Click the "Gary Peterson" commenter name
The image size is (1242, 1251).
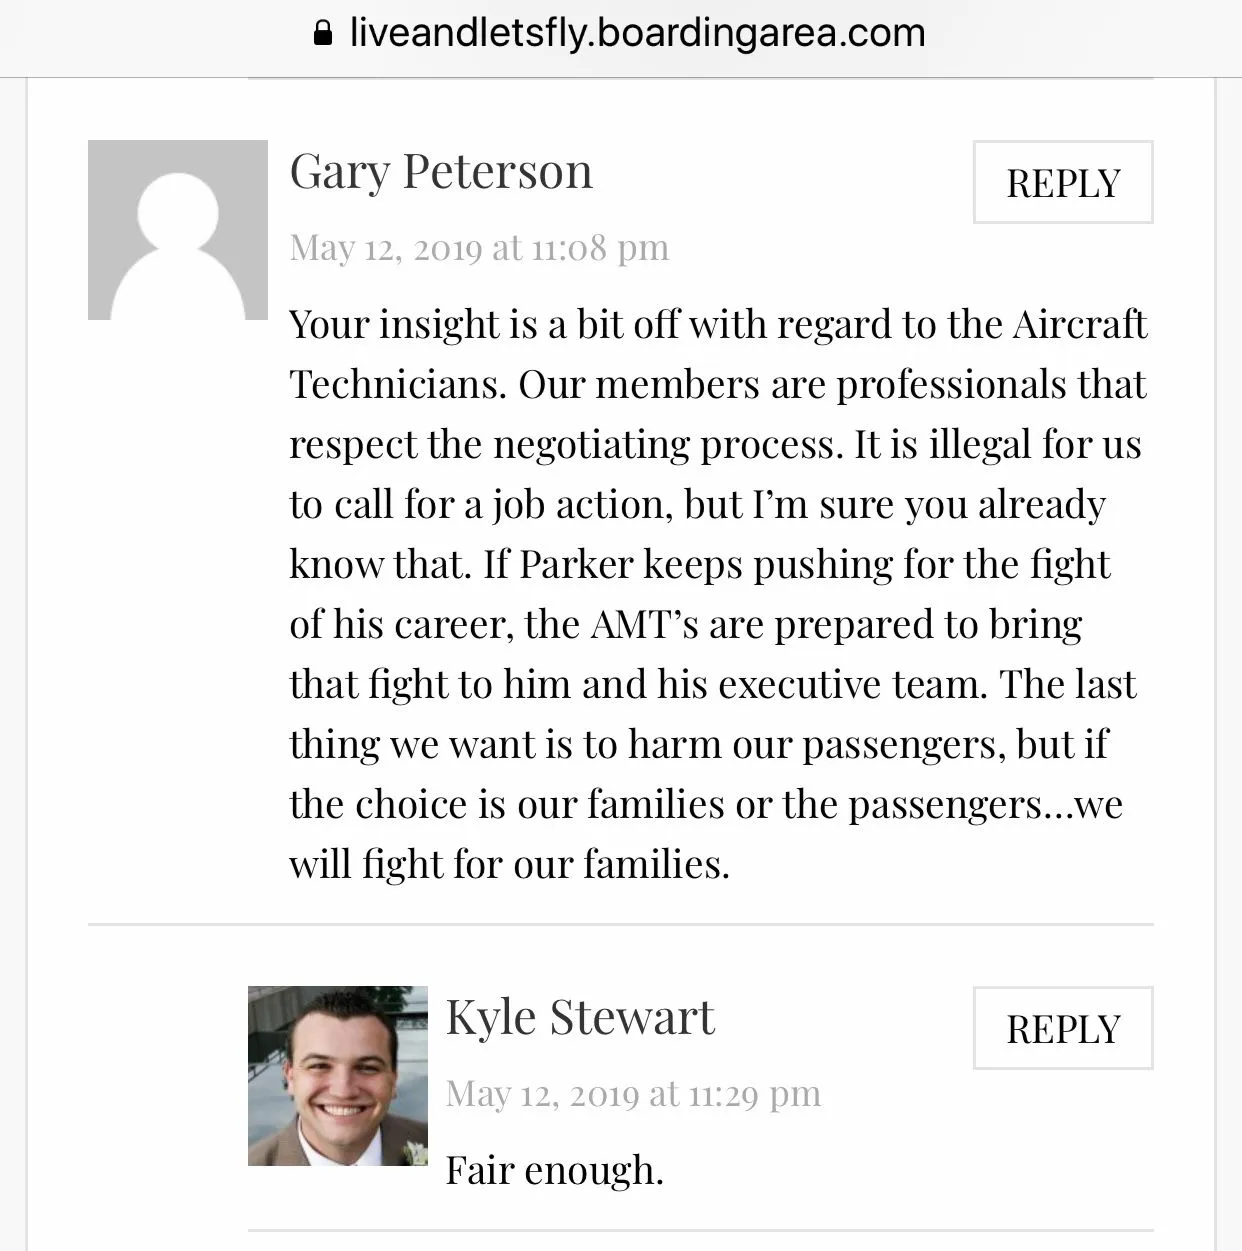441,171
